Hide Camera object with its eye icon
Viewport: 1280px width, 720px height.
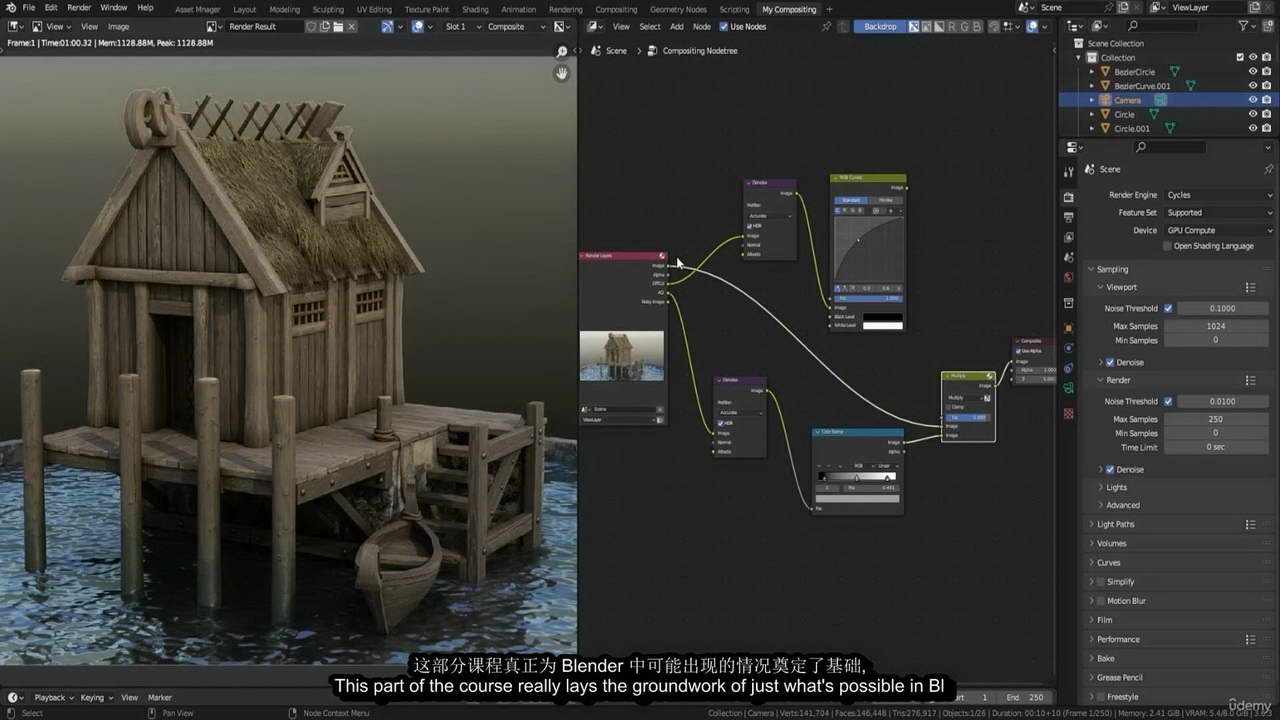click(x=1253, y=100)
